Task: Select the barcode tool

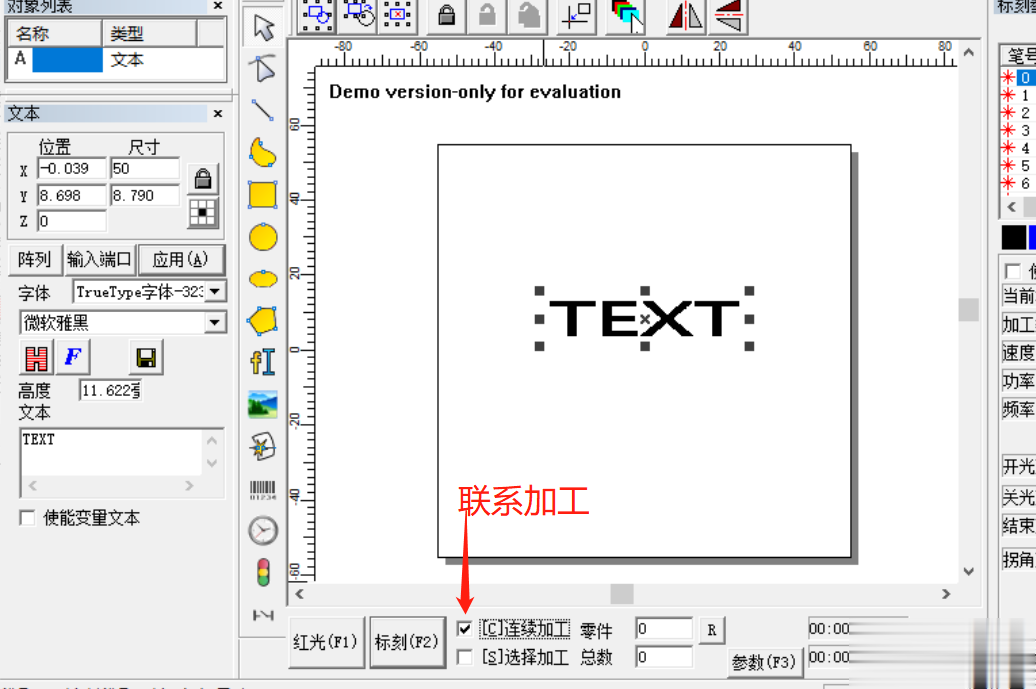Action: coord(262,490)
